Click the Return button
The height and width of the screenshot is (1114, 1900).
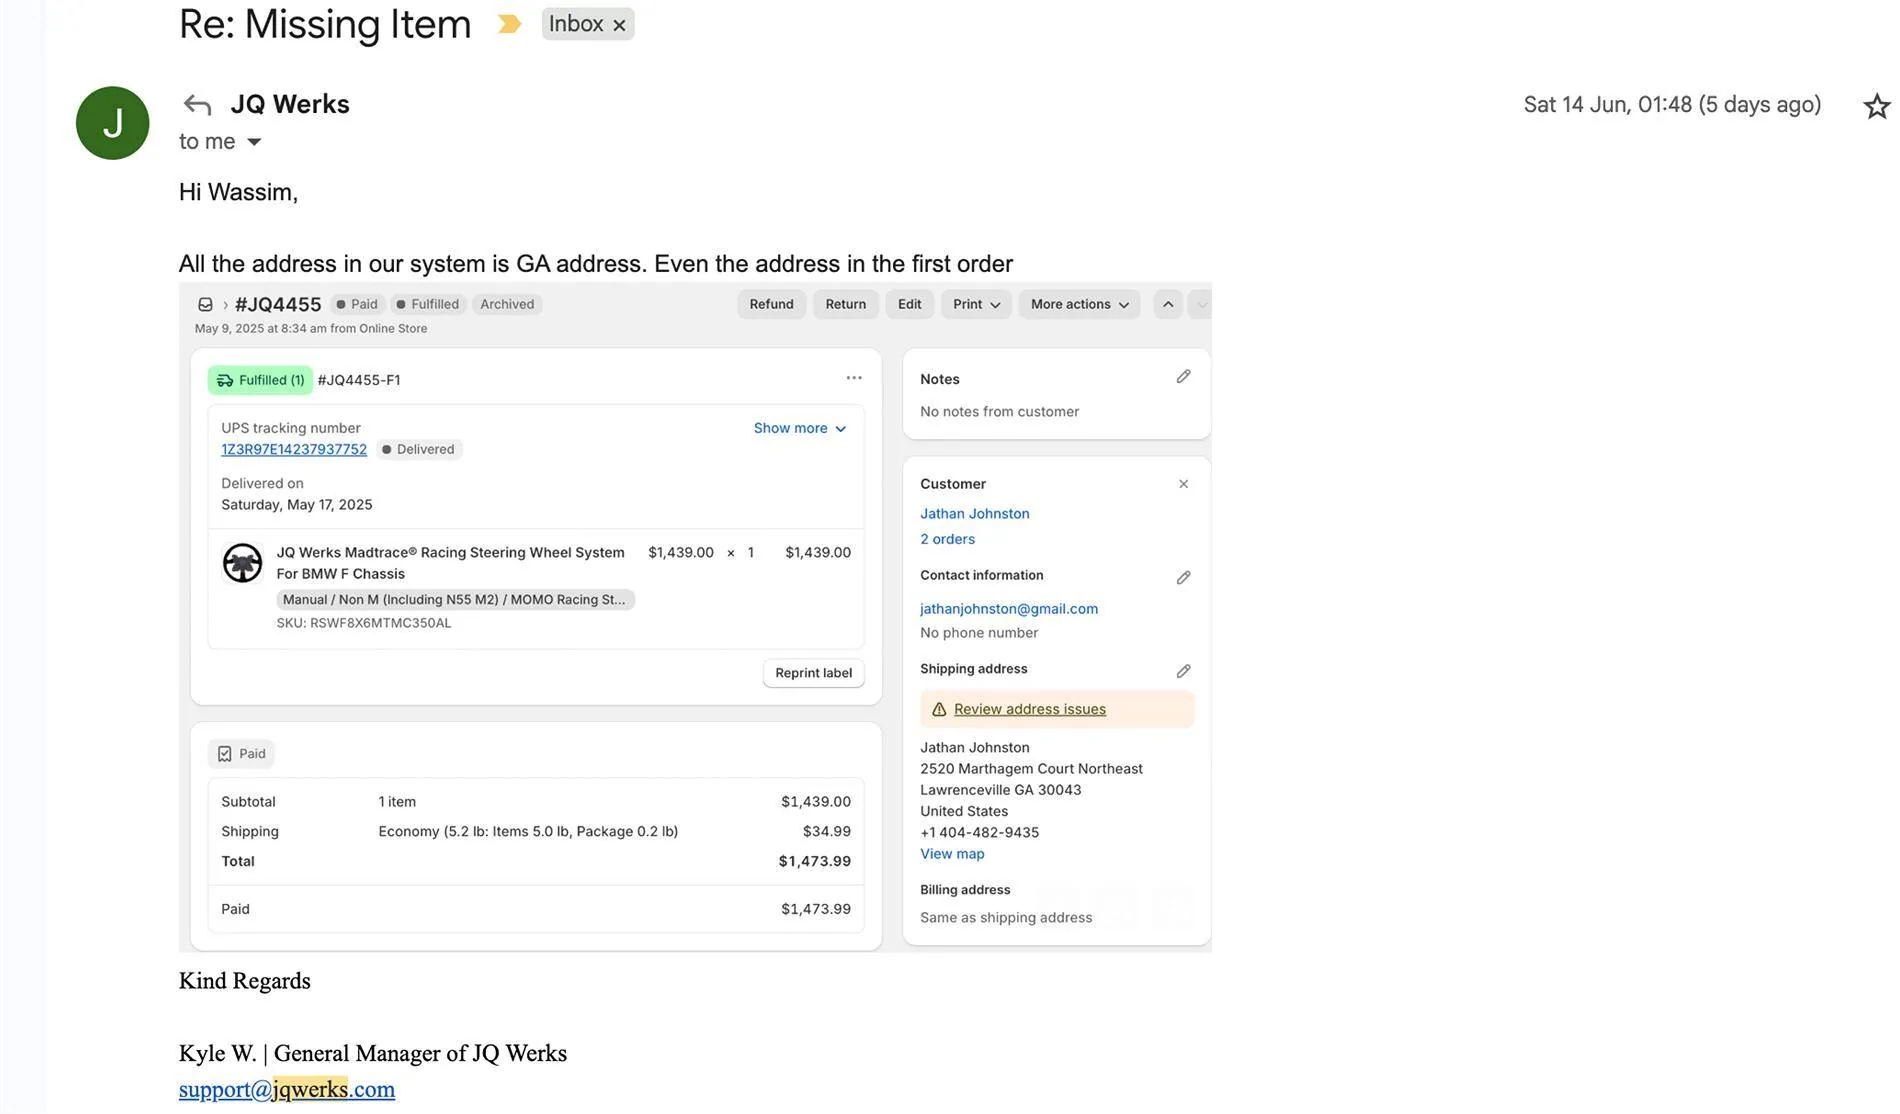(x=846, y=304)
